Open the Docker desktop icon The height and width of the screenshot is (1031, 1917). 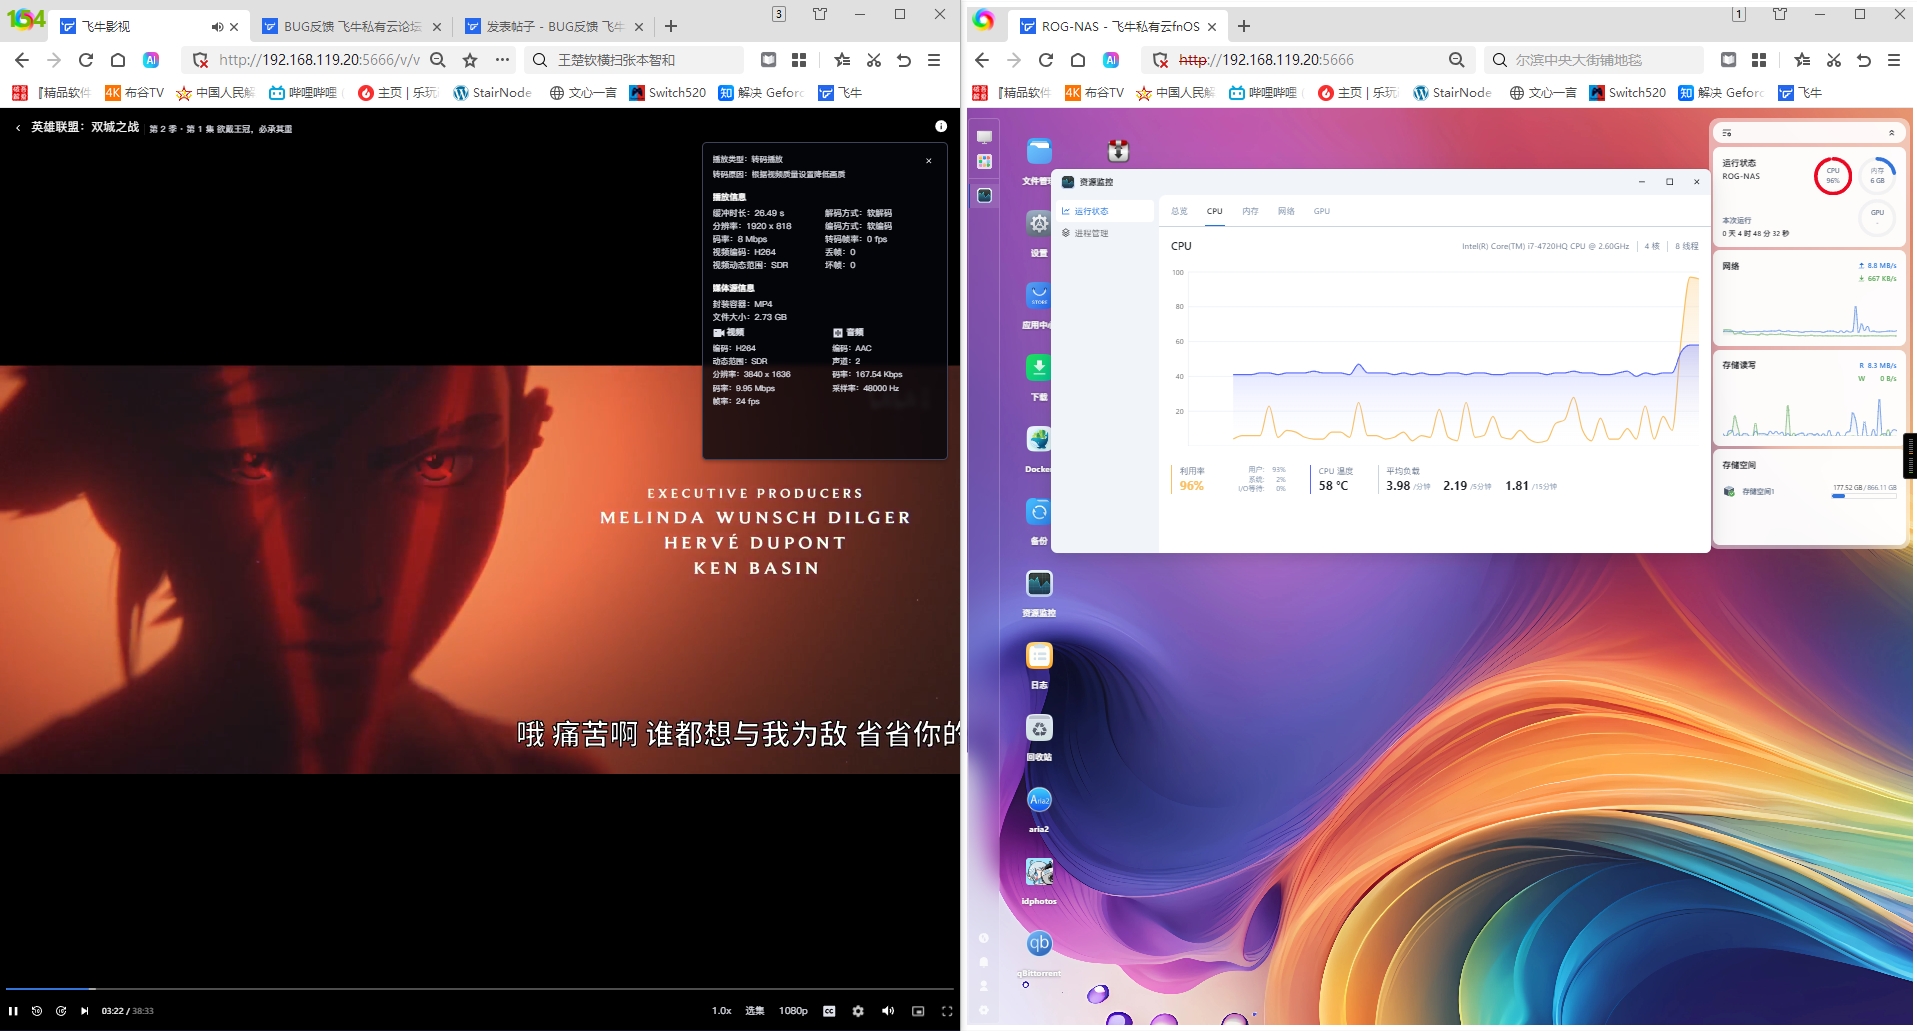click(x=1039, y=439)
